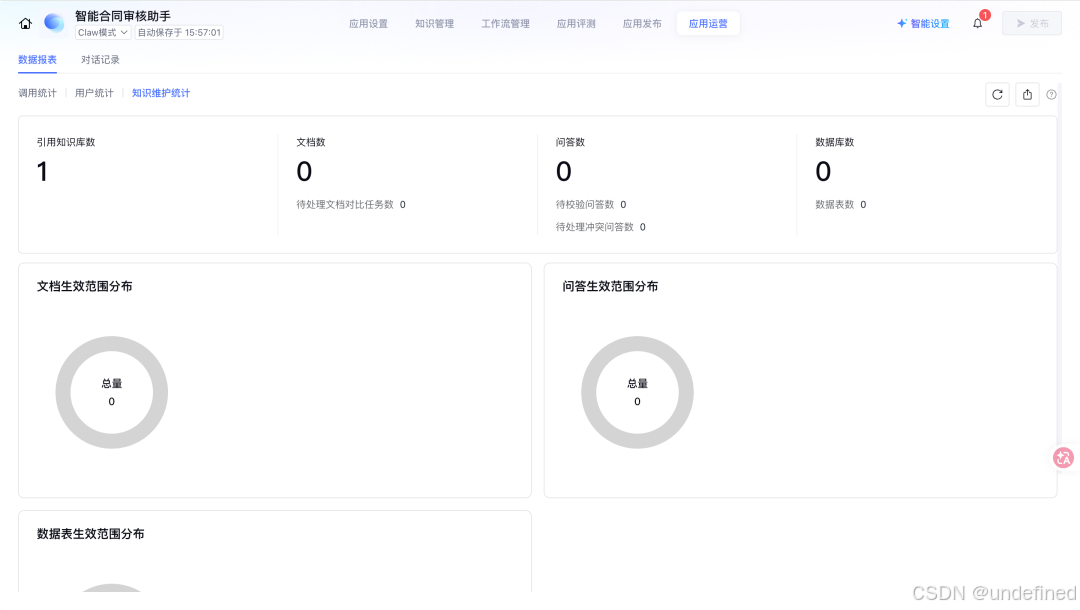The image size is (1080, 610).
Task: Click the blue app avatar icon
Action: point(54,23)
